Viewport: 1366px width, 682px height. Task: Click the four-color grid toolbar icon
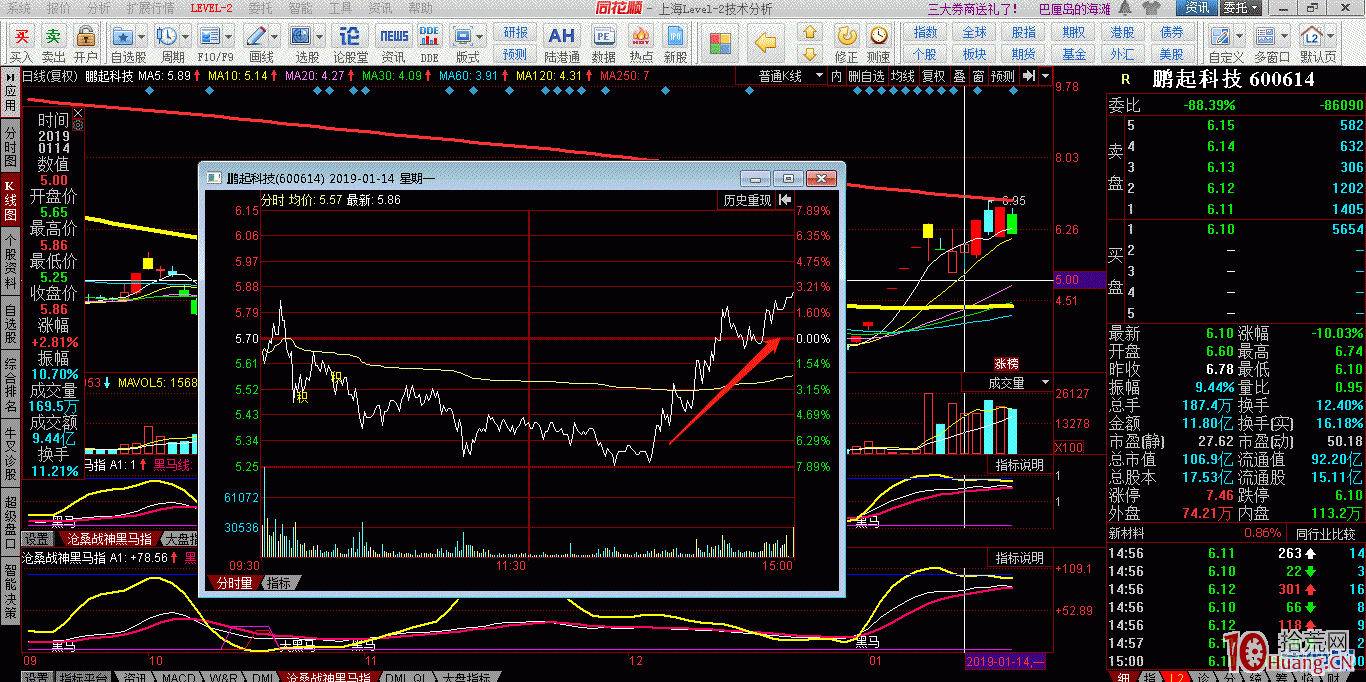tap(721, 43)
